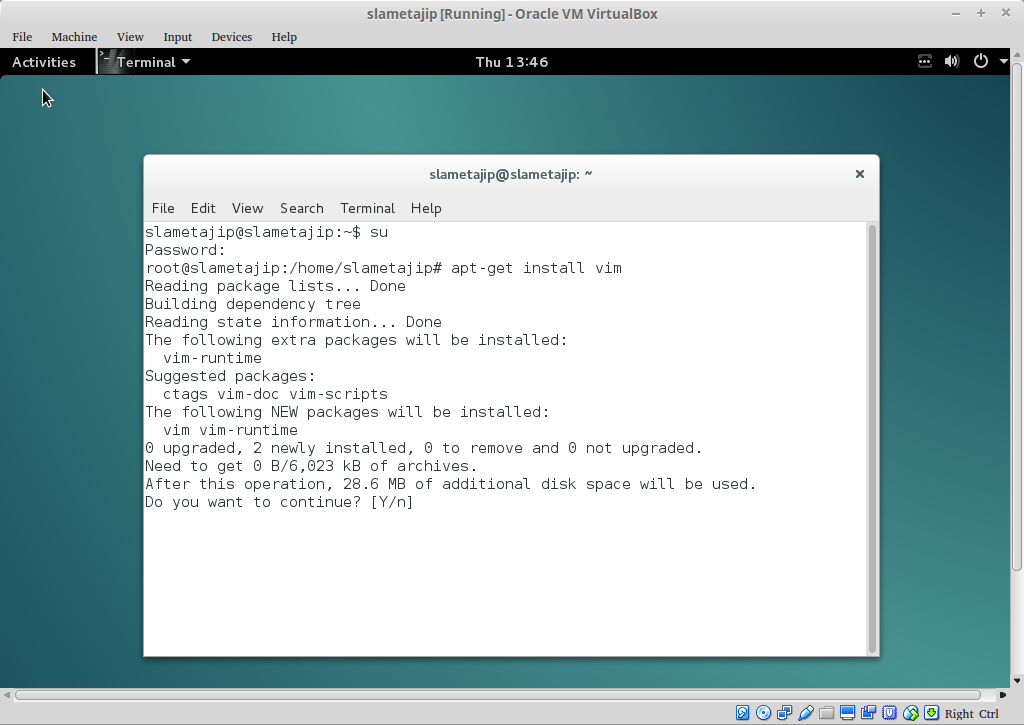Open the VirtualBox View menu
This screenshot has height=725, width=1024.
click(130, 37)
